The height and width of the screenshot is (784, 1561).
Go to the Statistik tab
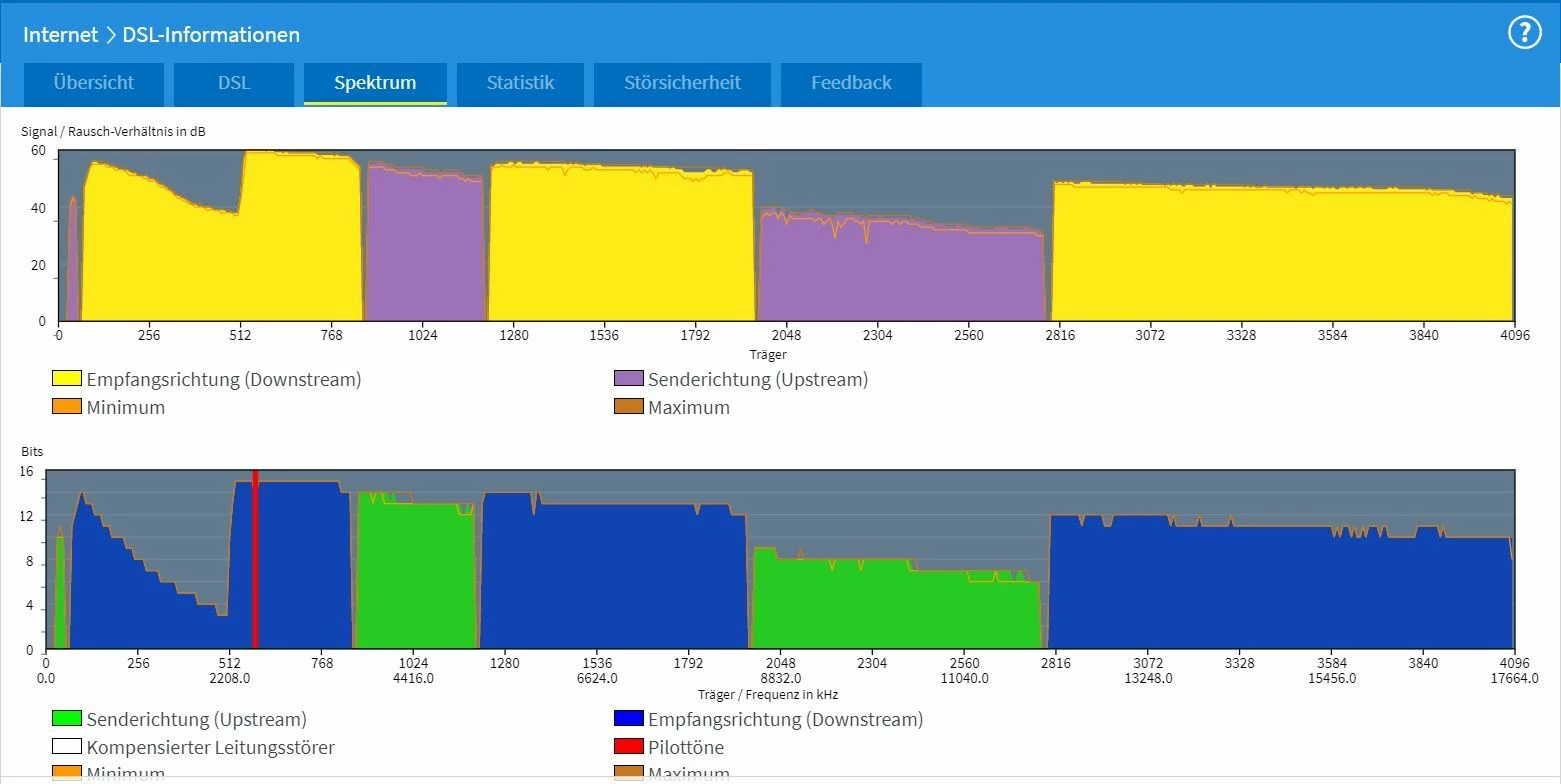520,83
